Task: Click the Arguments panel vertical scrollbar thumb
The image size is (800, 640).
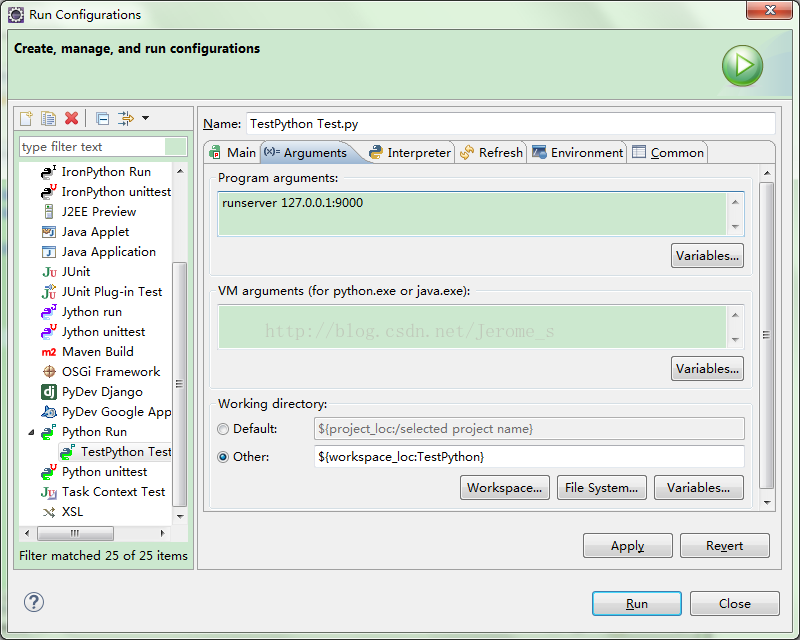Action: coord(766,335)
